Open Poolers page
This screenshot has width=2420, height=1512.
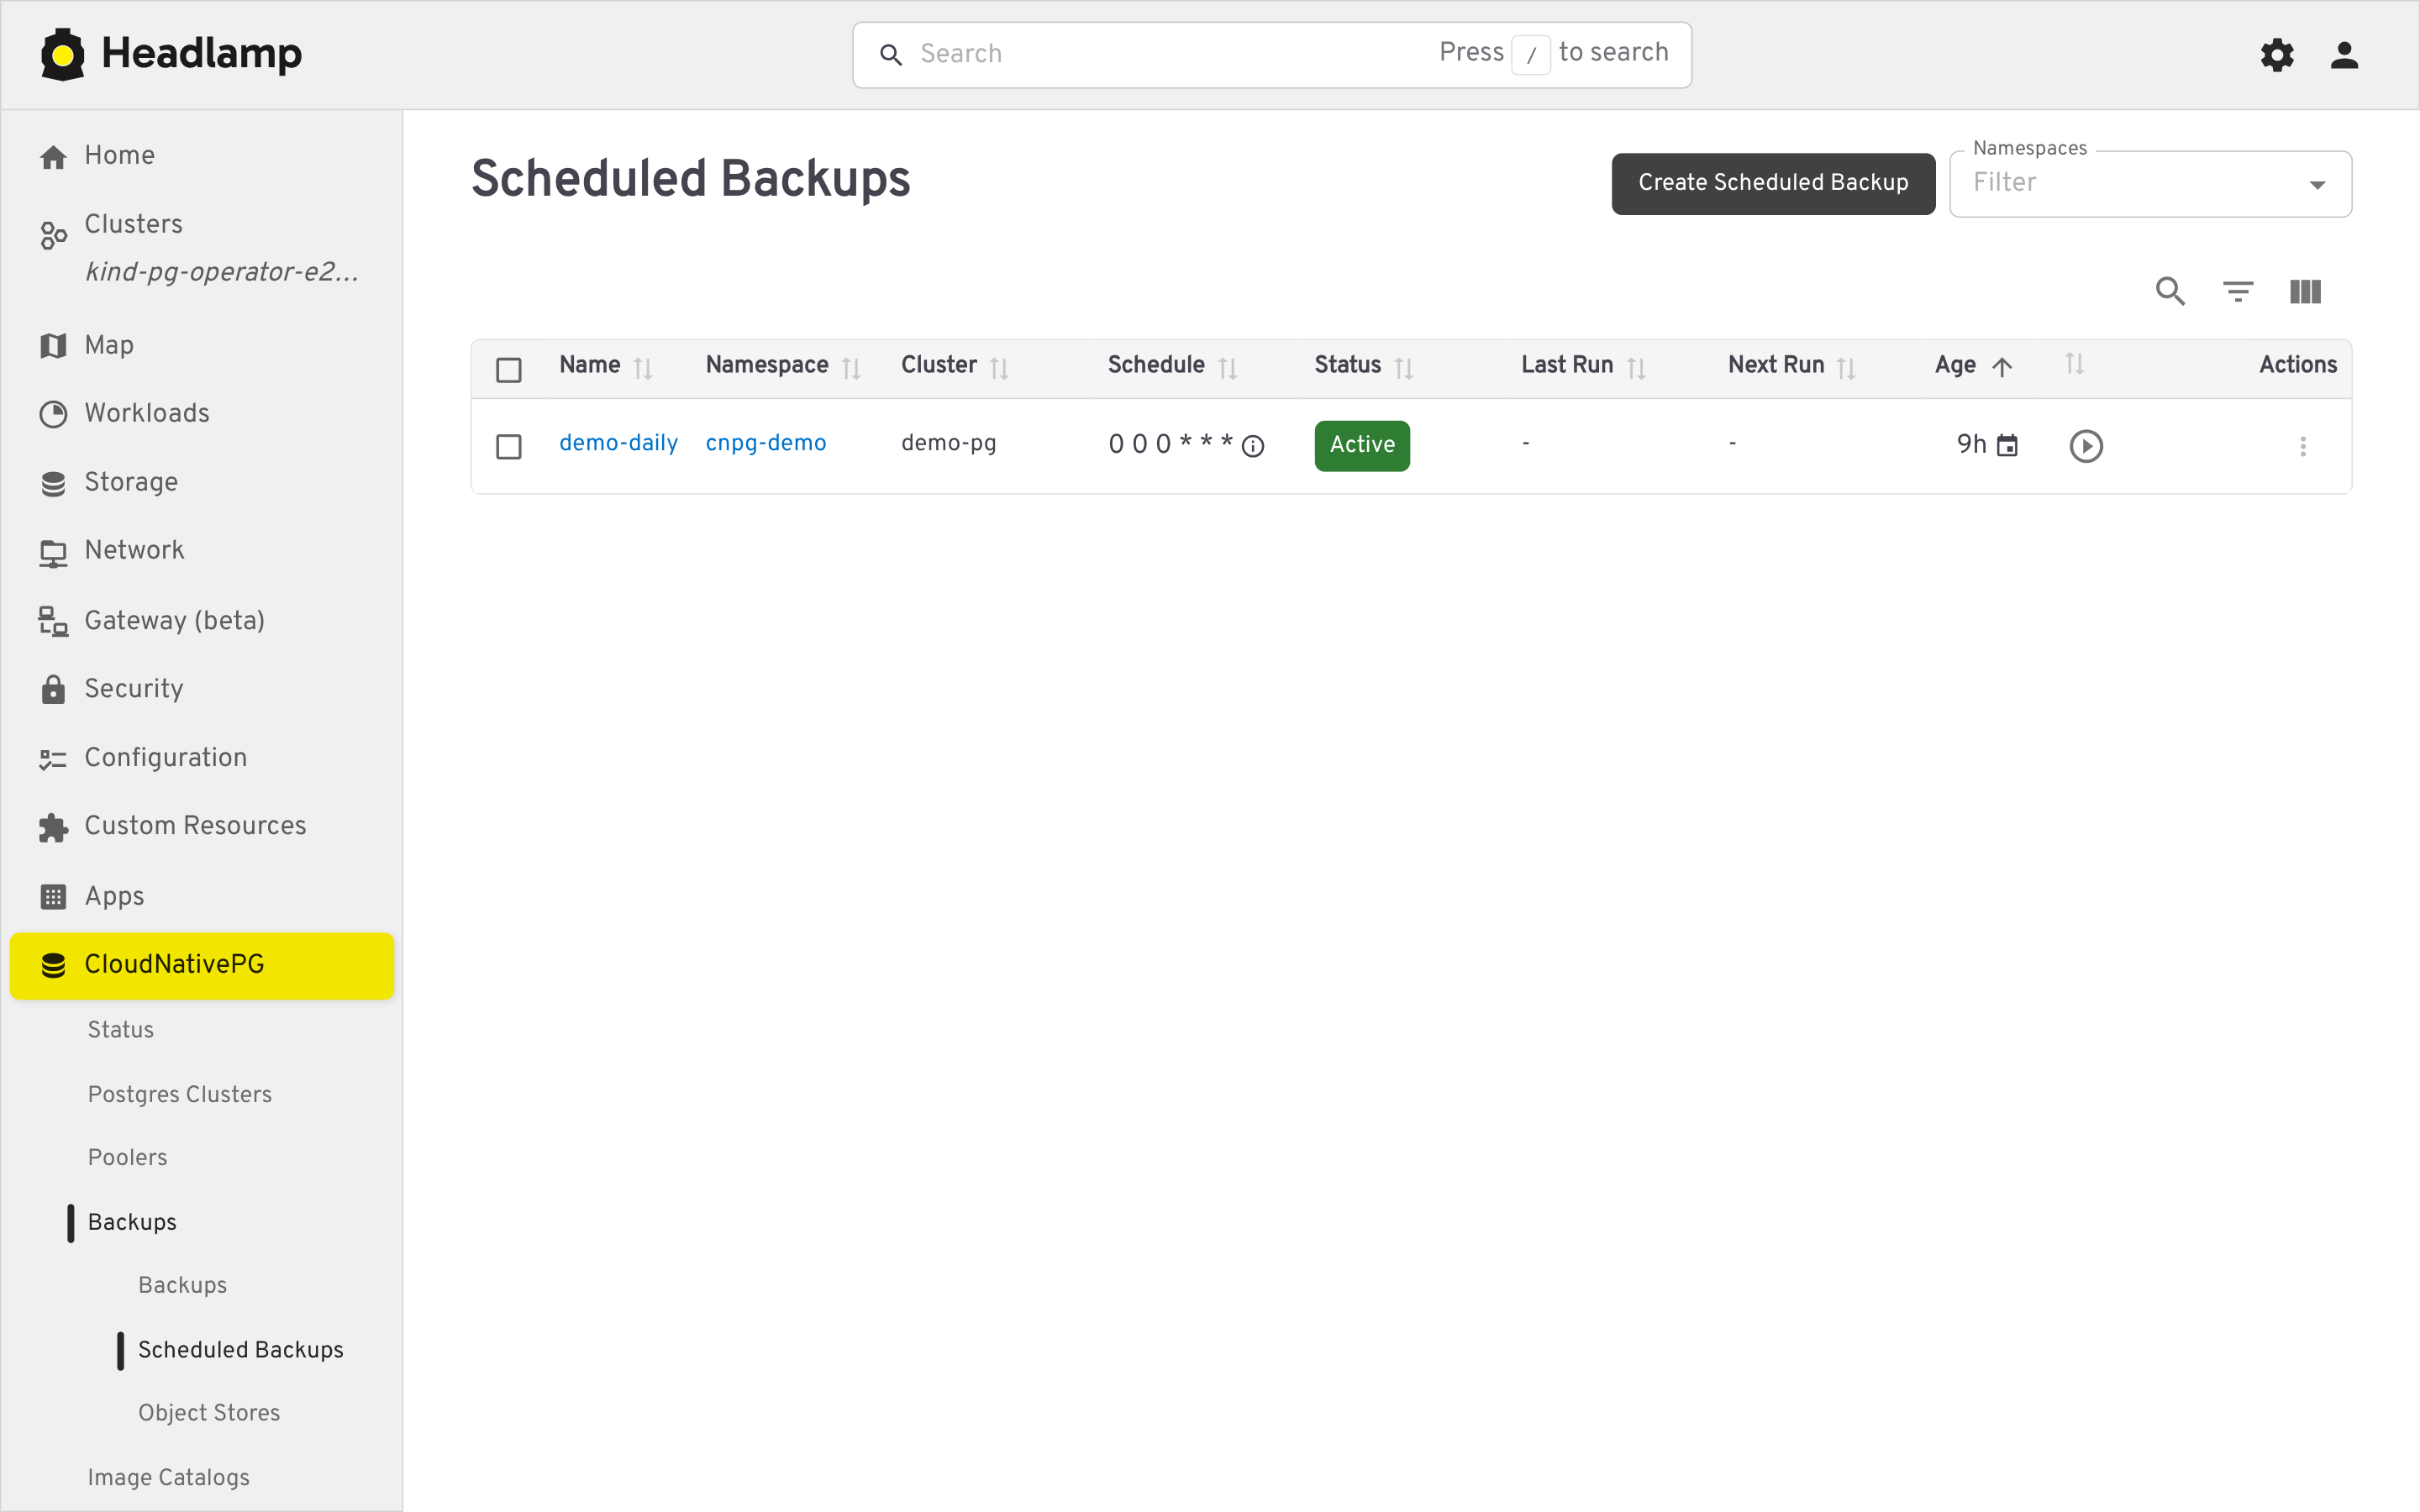coord(127,1157)
